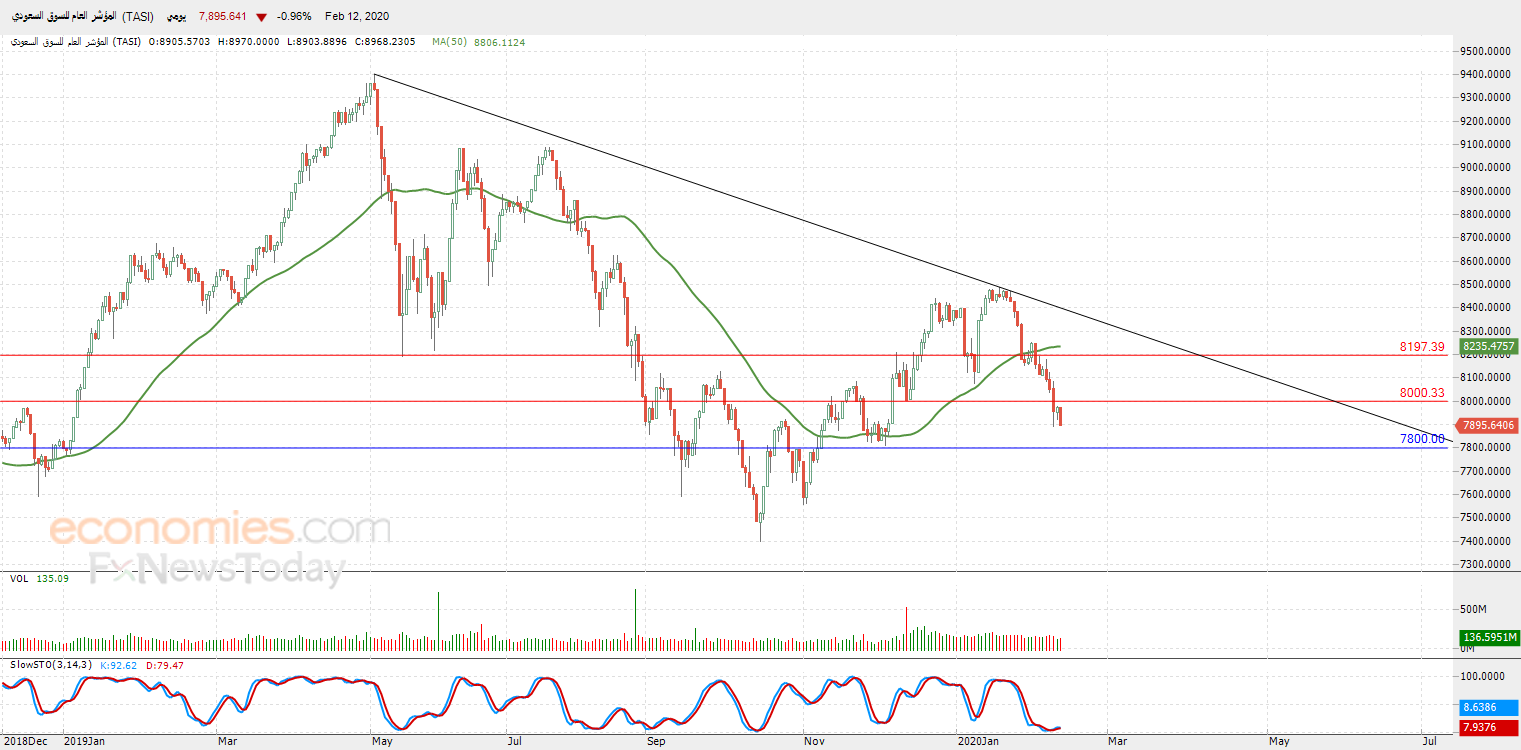
Task: Click the H:8970.0000 high value
Action: [x=250, y=42]
